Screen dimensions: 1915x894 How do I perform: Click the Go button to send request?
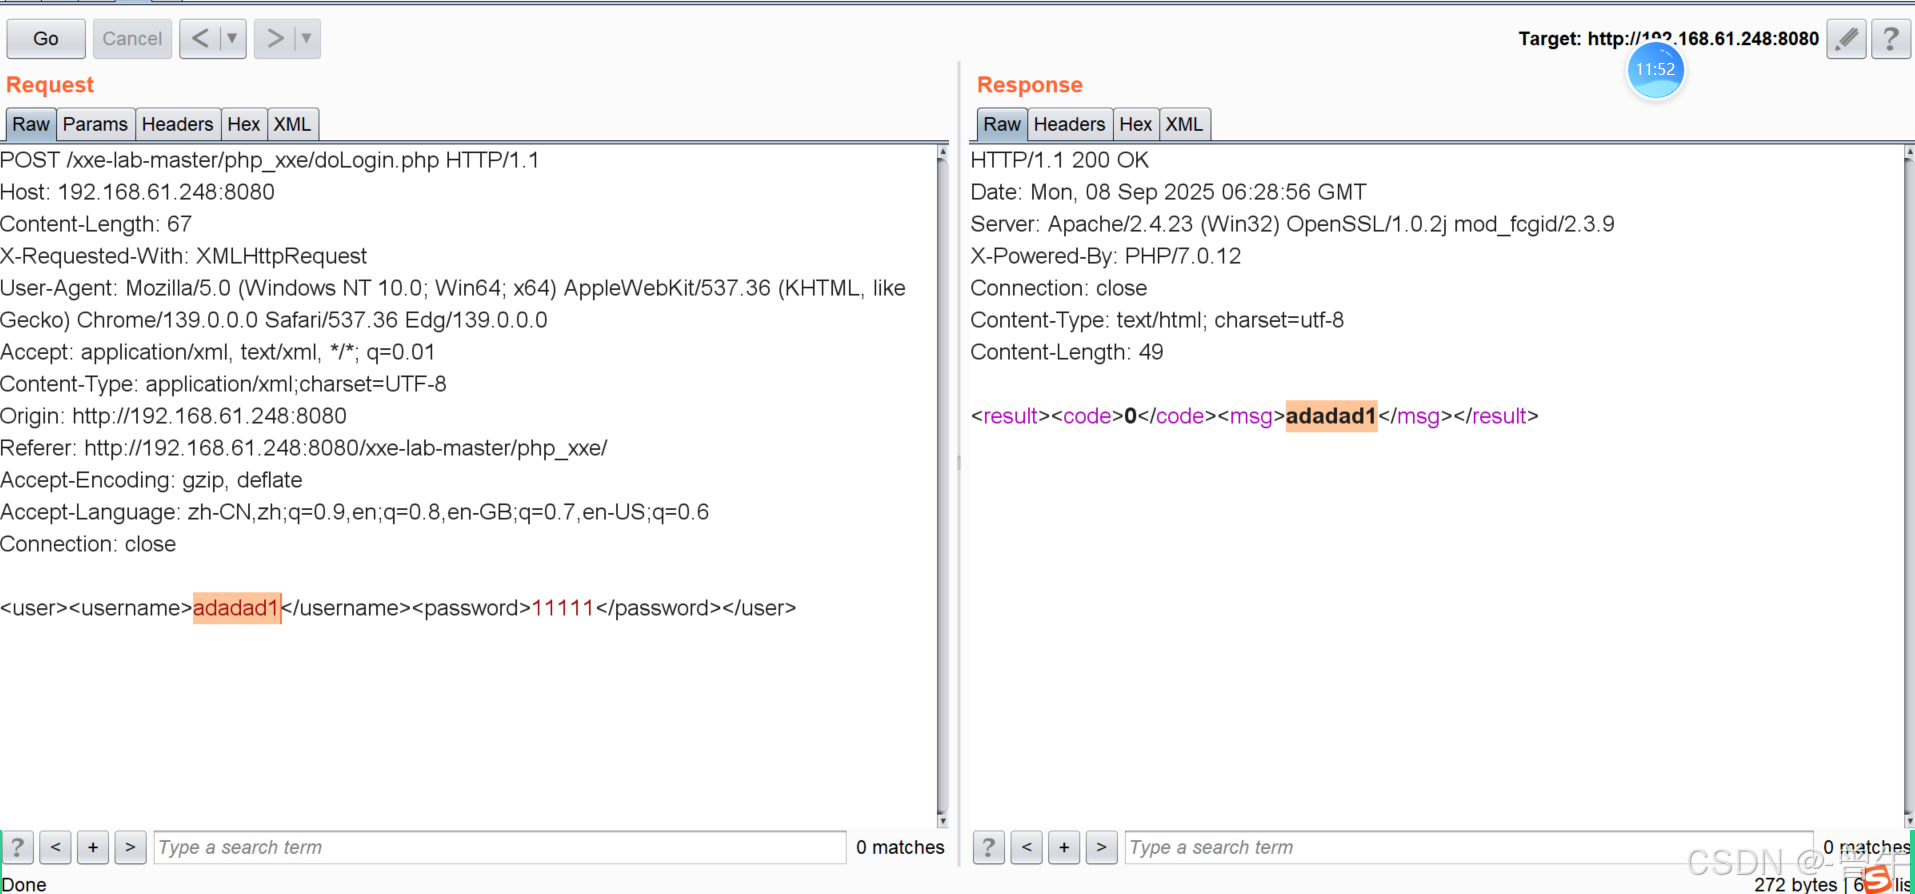coord(46,39)
